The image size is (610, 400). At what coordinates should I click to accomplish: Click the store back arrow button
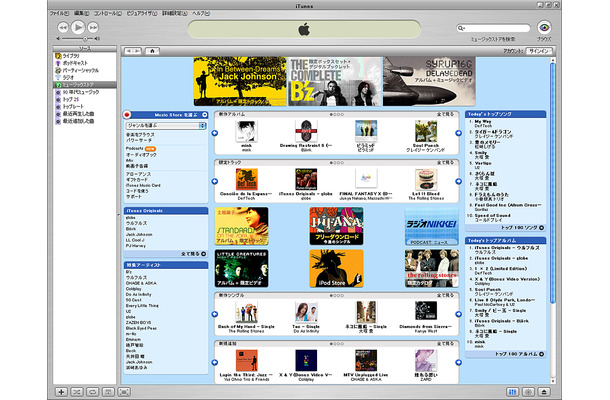[129, 51]
